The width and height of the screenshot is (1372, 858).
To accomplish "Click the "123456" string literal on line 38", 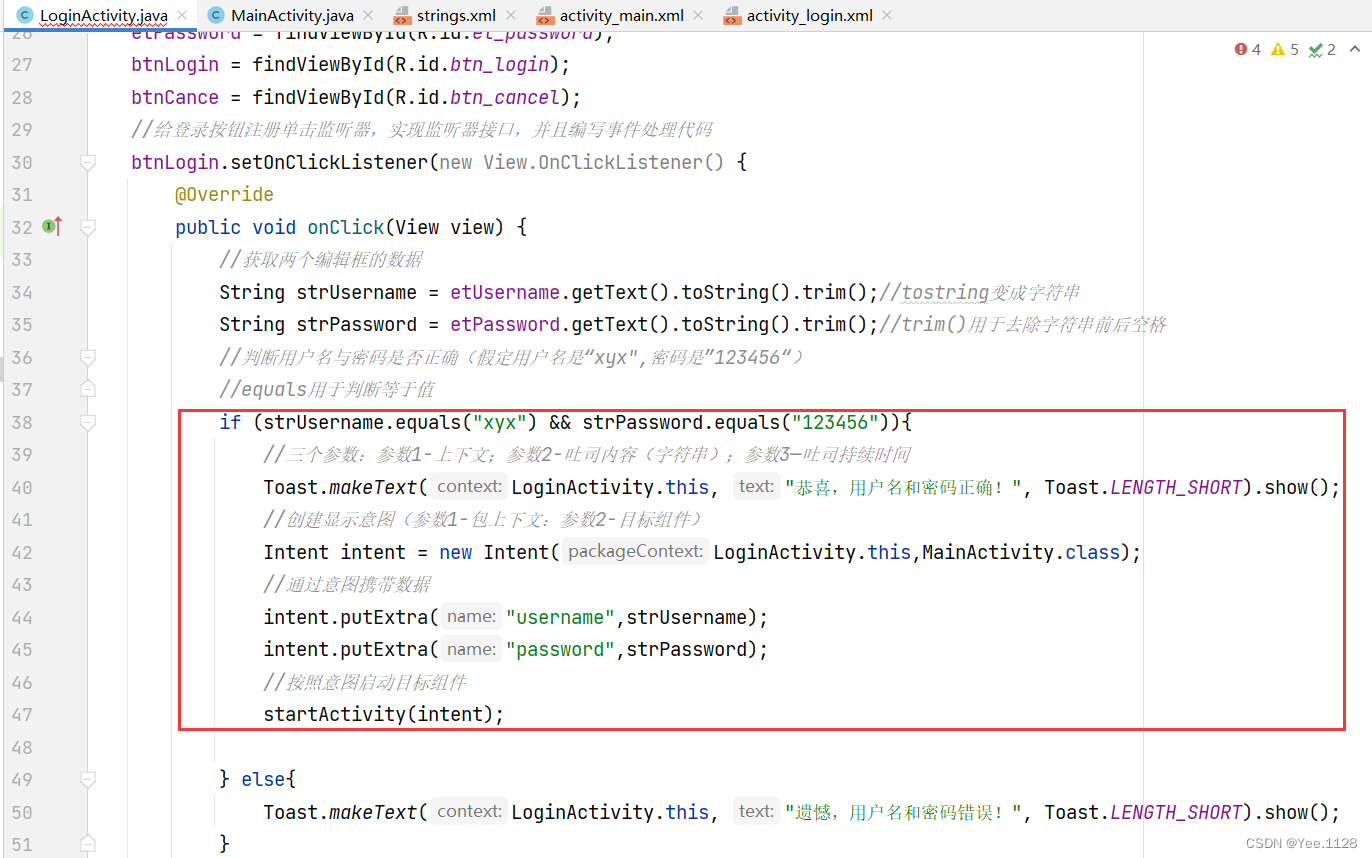I will 835,422.
